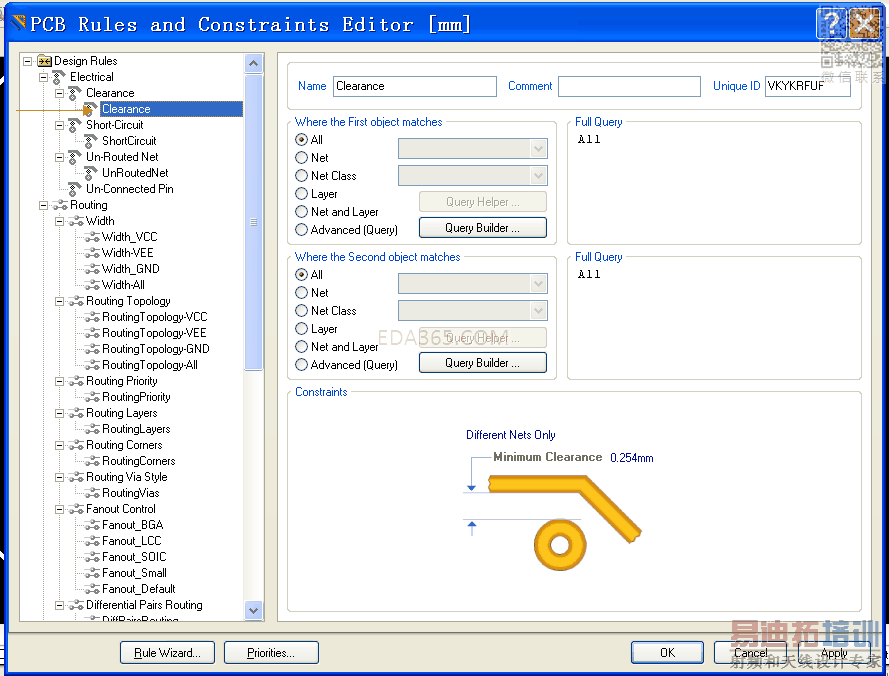The width and height of the screenshot is (889, 676).
Task: Click the RoutingLayers rule icon
Action: coord(92,429)
